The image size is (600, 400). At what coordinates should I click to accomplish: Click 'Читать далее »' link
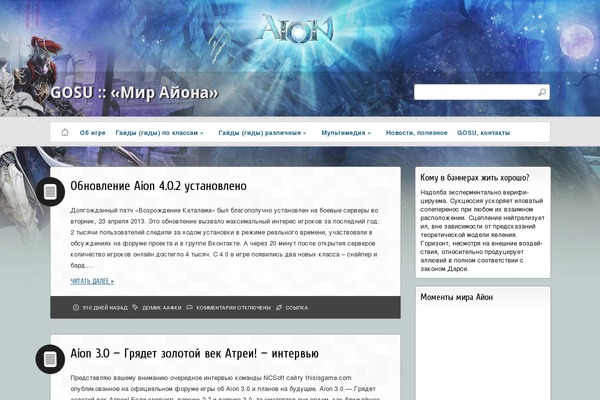[92, 281]
